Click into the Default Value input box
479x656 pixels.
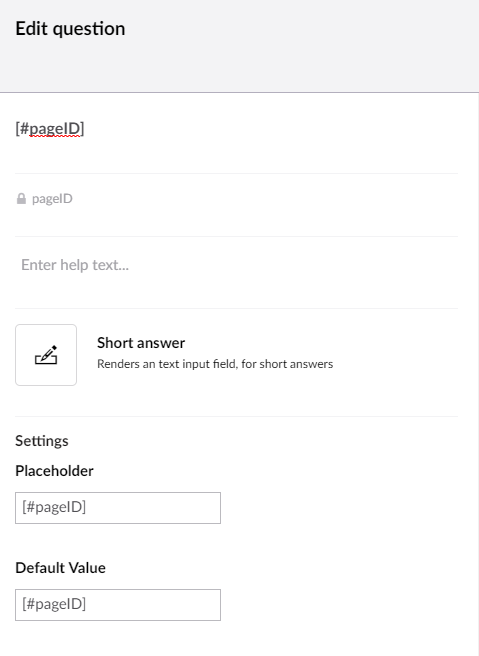[118, 605]
